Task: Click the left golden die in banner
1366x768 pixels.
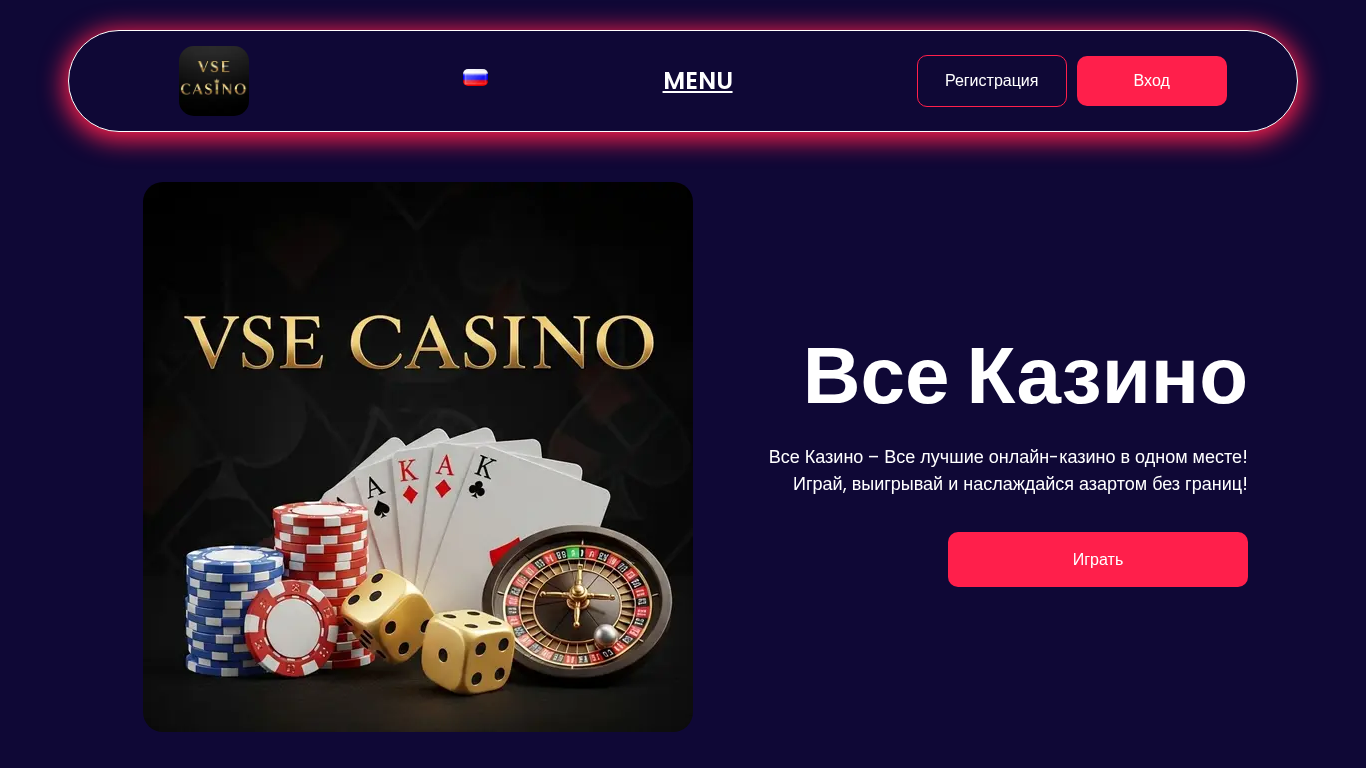Action: click(x=386, y=614)
